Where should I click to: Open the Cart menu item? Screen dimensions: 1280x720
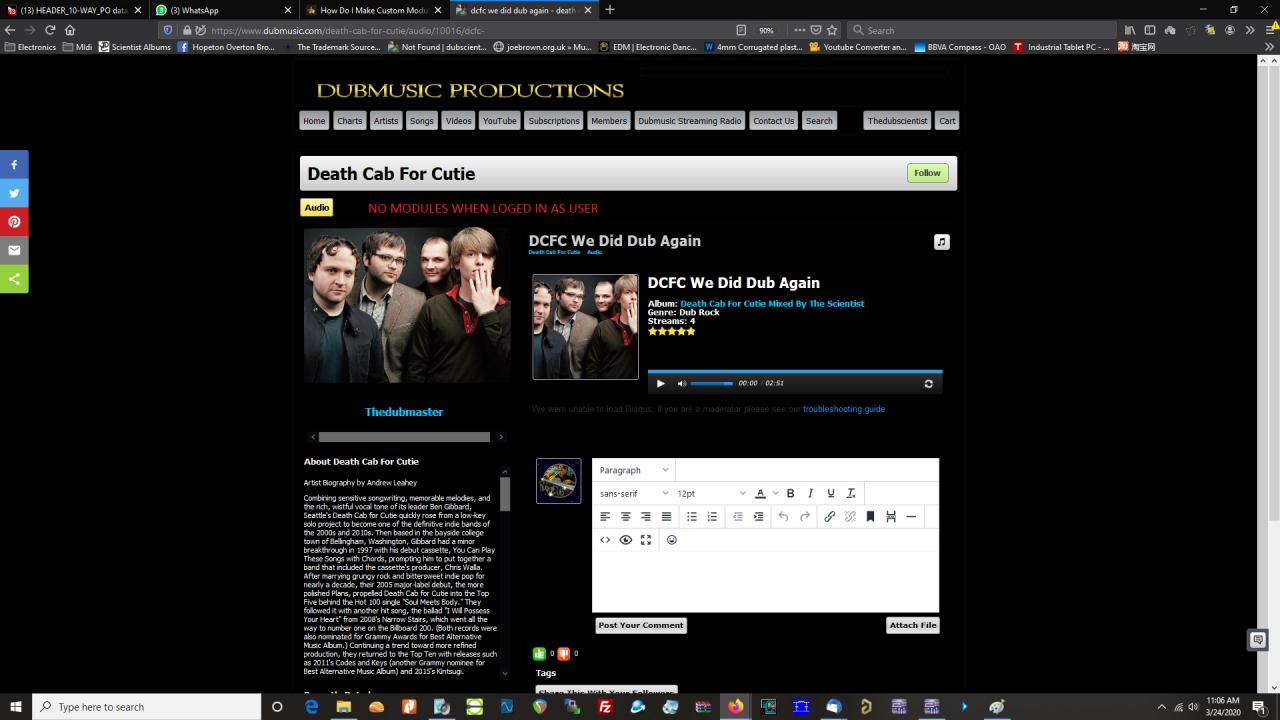pos(947,121)
